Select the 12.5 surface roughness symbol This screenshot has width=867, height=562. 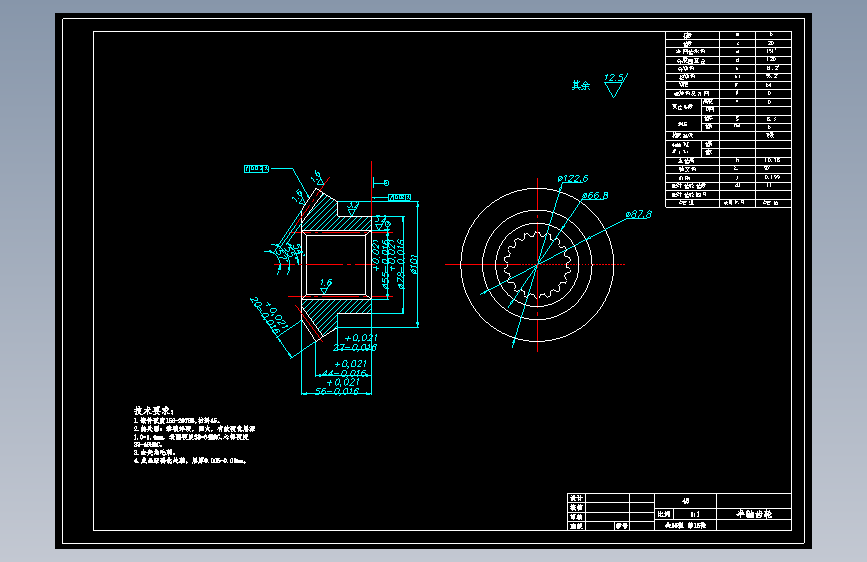(615, 85)
